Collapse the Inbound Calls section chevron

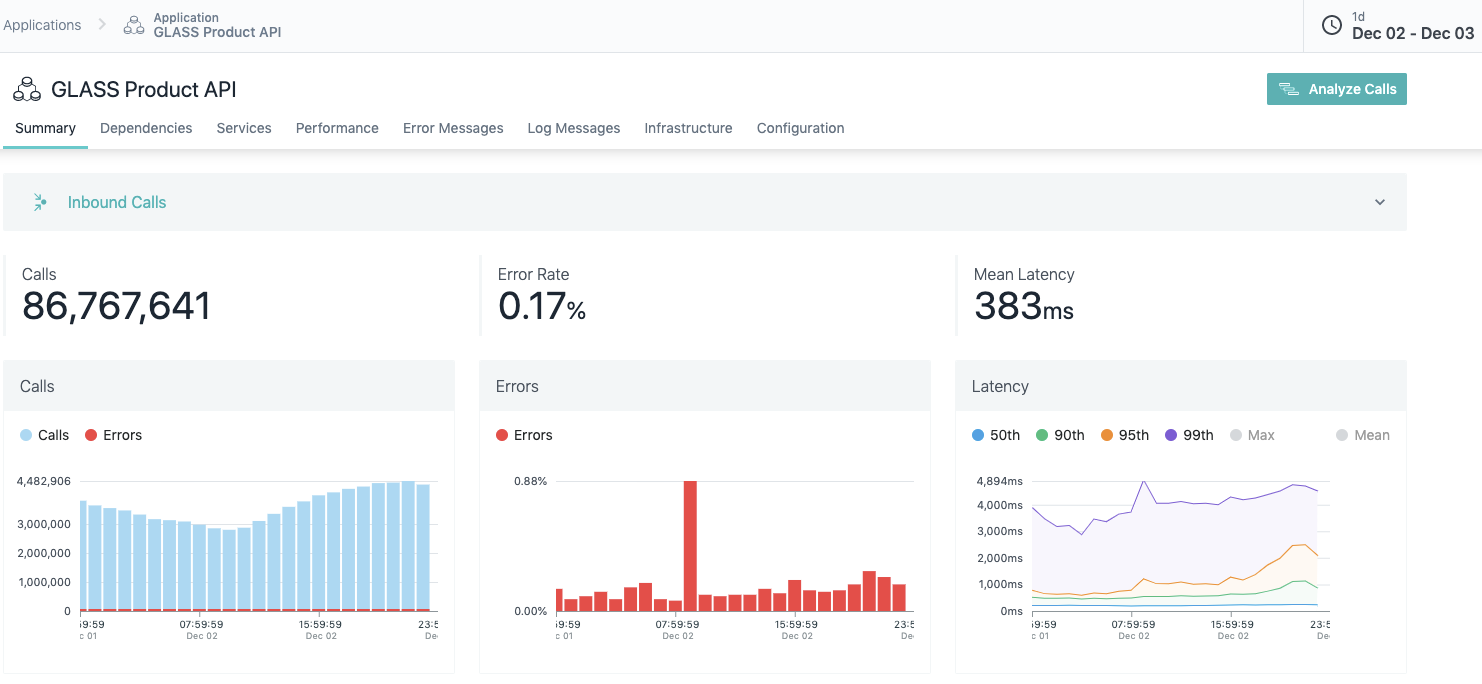tap(1380, 202)
